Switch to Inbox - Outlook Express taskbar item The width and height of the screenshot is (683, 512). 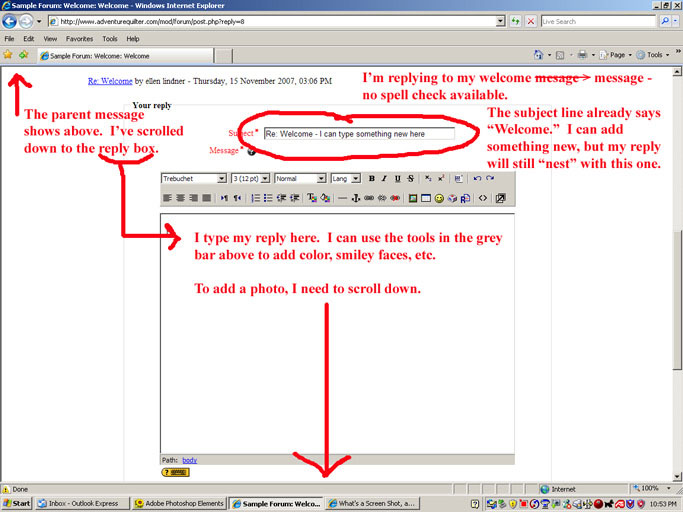click(x=83, y=504)
